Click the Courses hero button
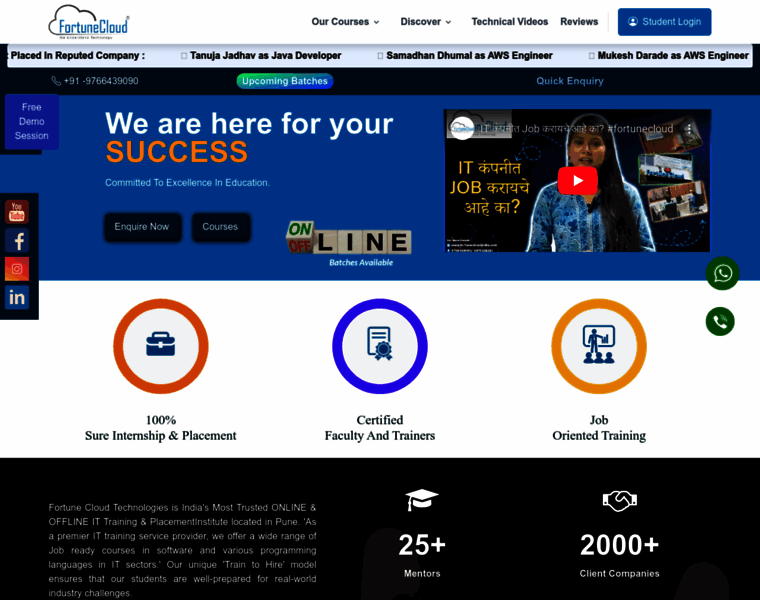The height and width of the screenshot is (600, 760). click(x=221, y=227)
